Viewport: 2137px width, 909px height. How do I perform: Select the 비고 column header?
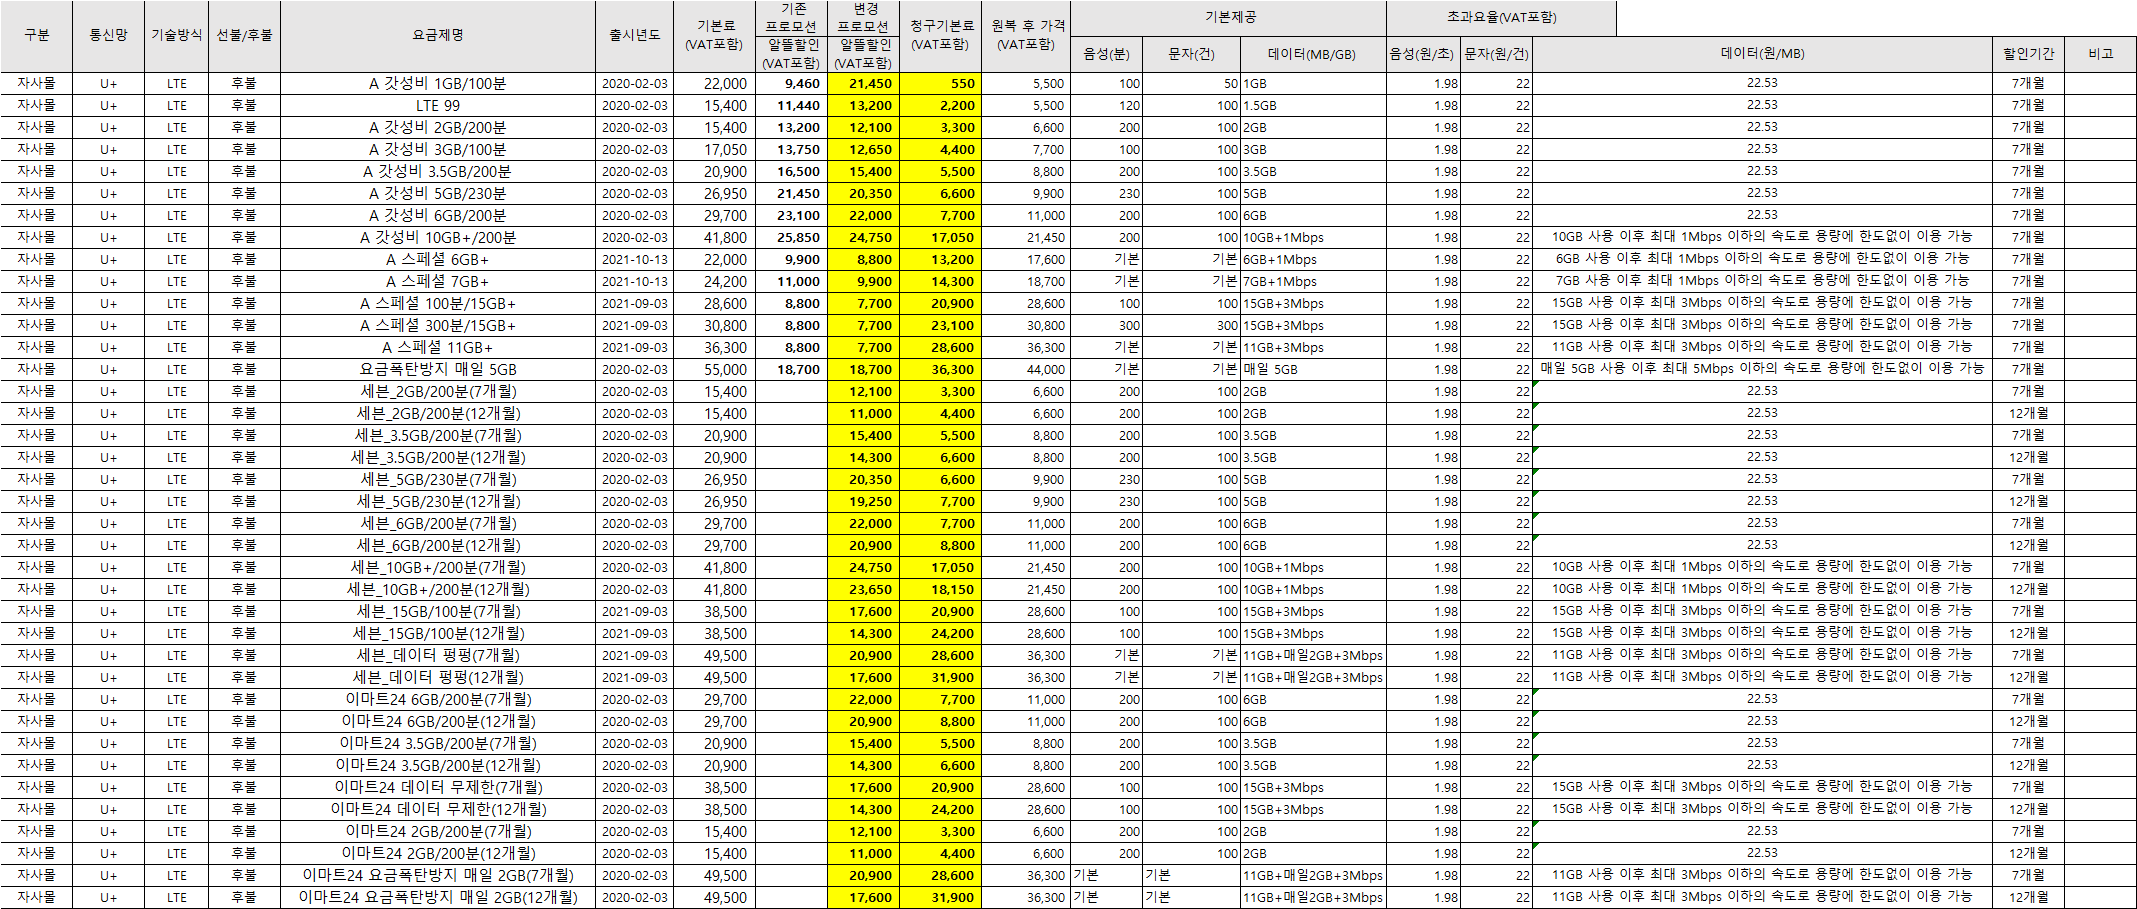(x=2100, y=54)
